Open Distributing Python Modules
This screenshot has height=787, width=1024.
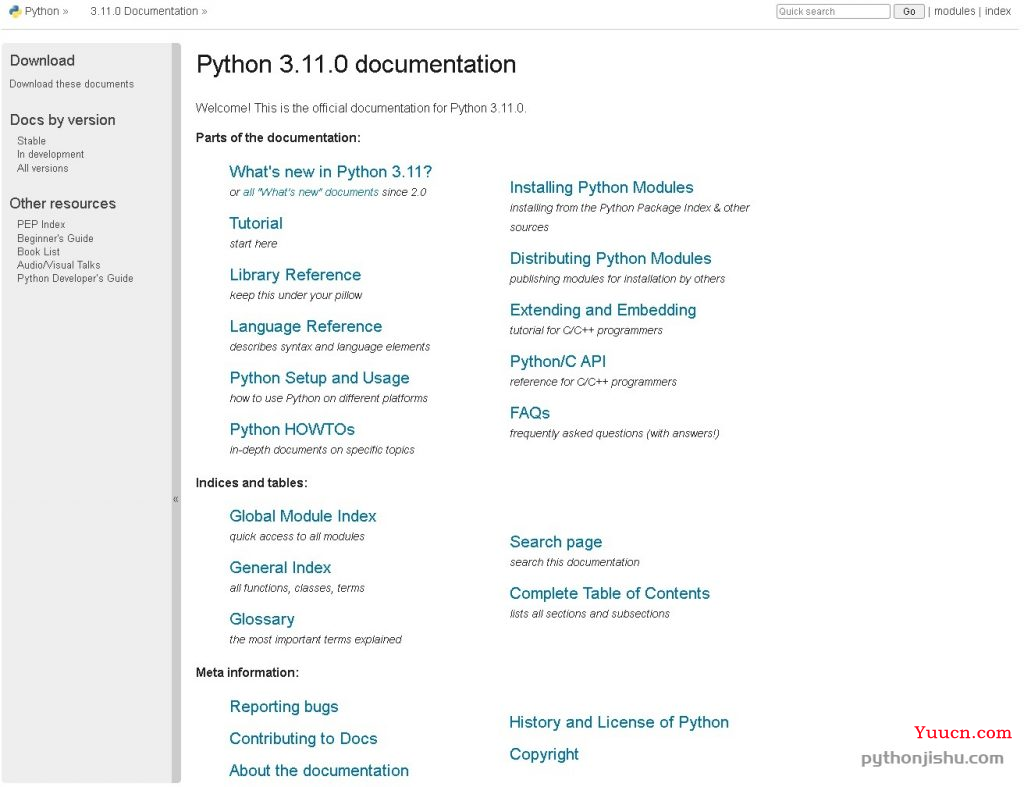[611, 259]
